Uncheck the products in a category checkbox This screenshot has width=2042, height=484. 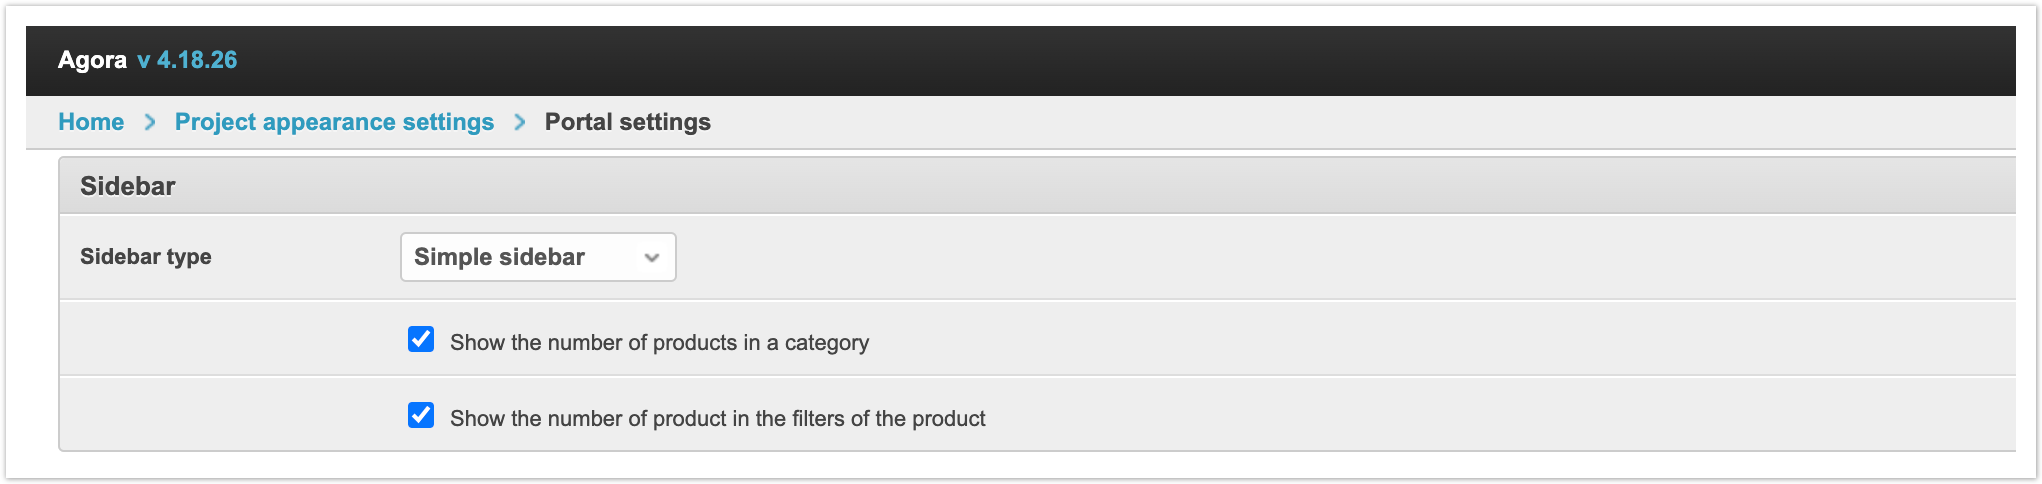click(421, 340)
